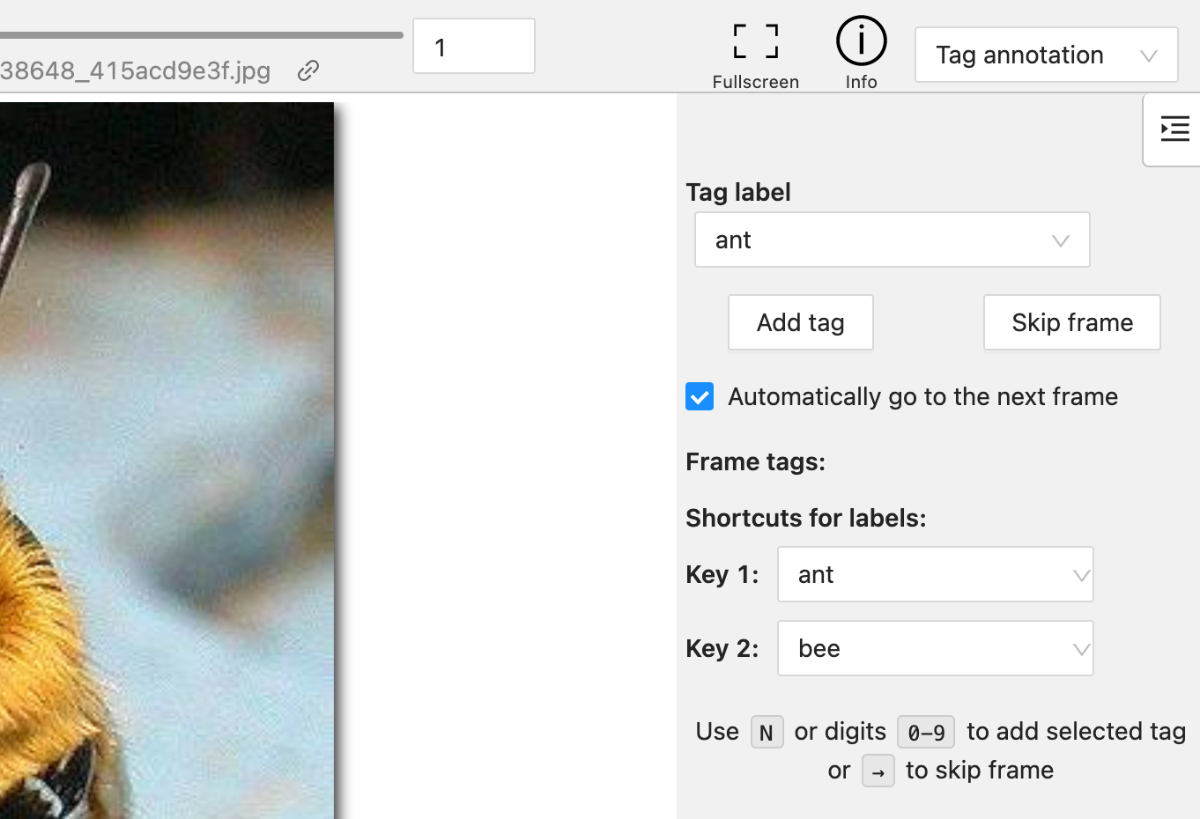
Task: Click the image filename text
Action: [135, 71]
